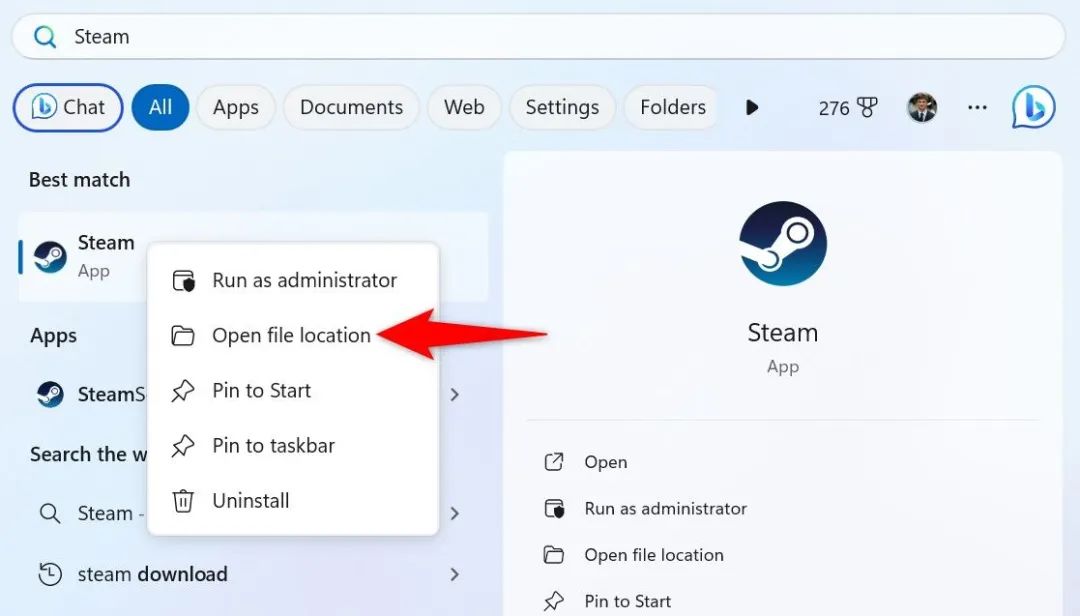Click Run as administrator in details pane
This screenshot has width=1080, height=616.
pos(665,509)
